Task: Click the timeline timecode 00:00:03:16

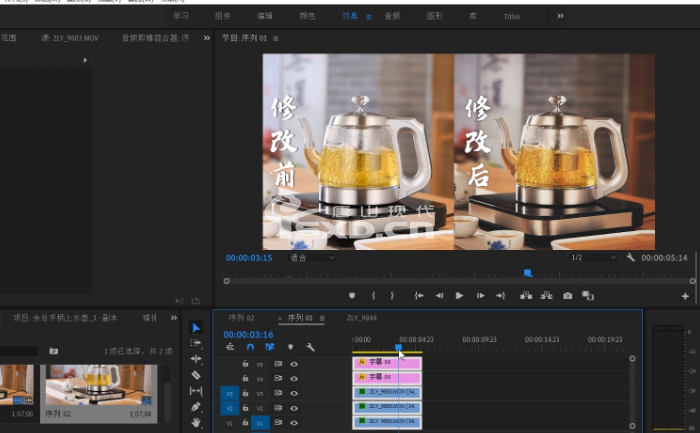Action: click(248, 334)
